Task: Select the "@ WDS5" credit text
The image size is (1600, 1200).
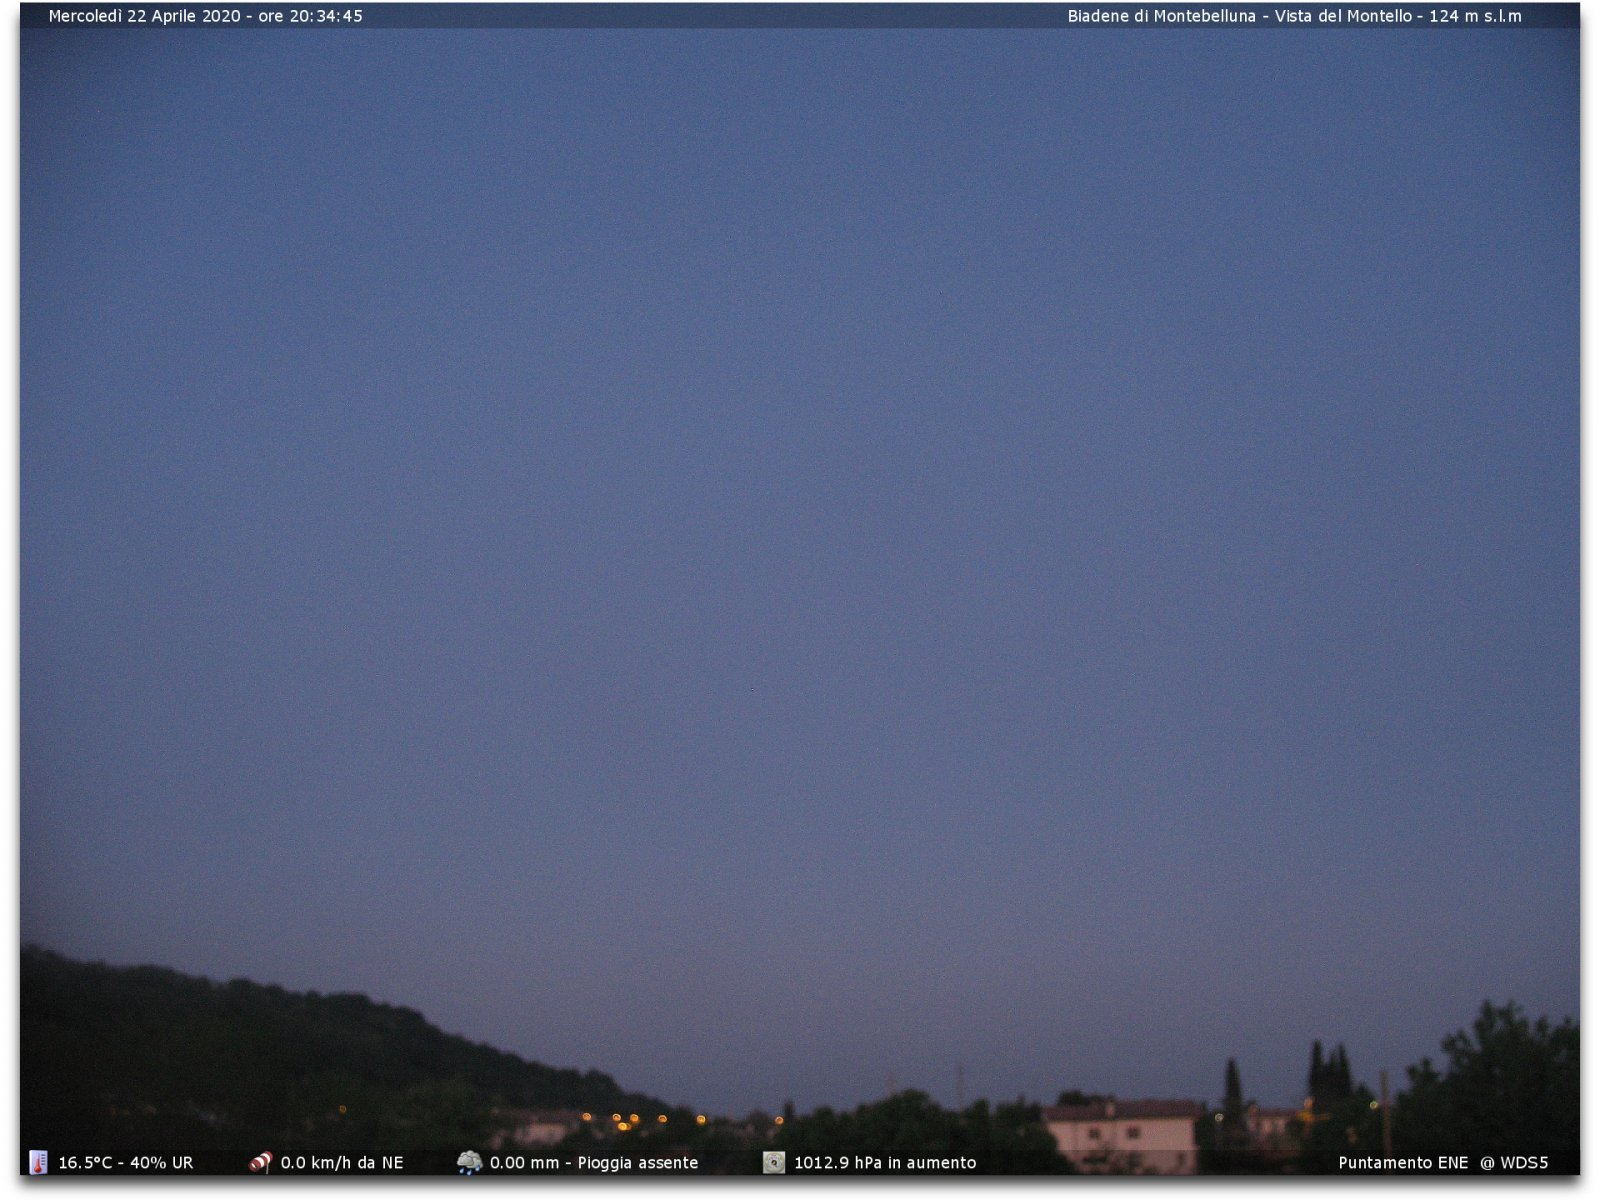Action: click(x=1514, y=1163)
